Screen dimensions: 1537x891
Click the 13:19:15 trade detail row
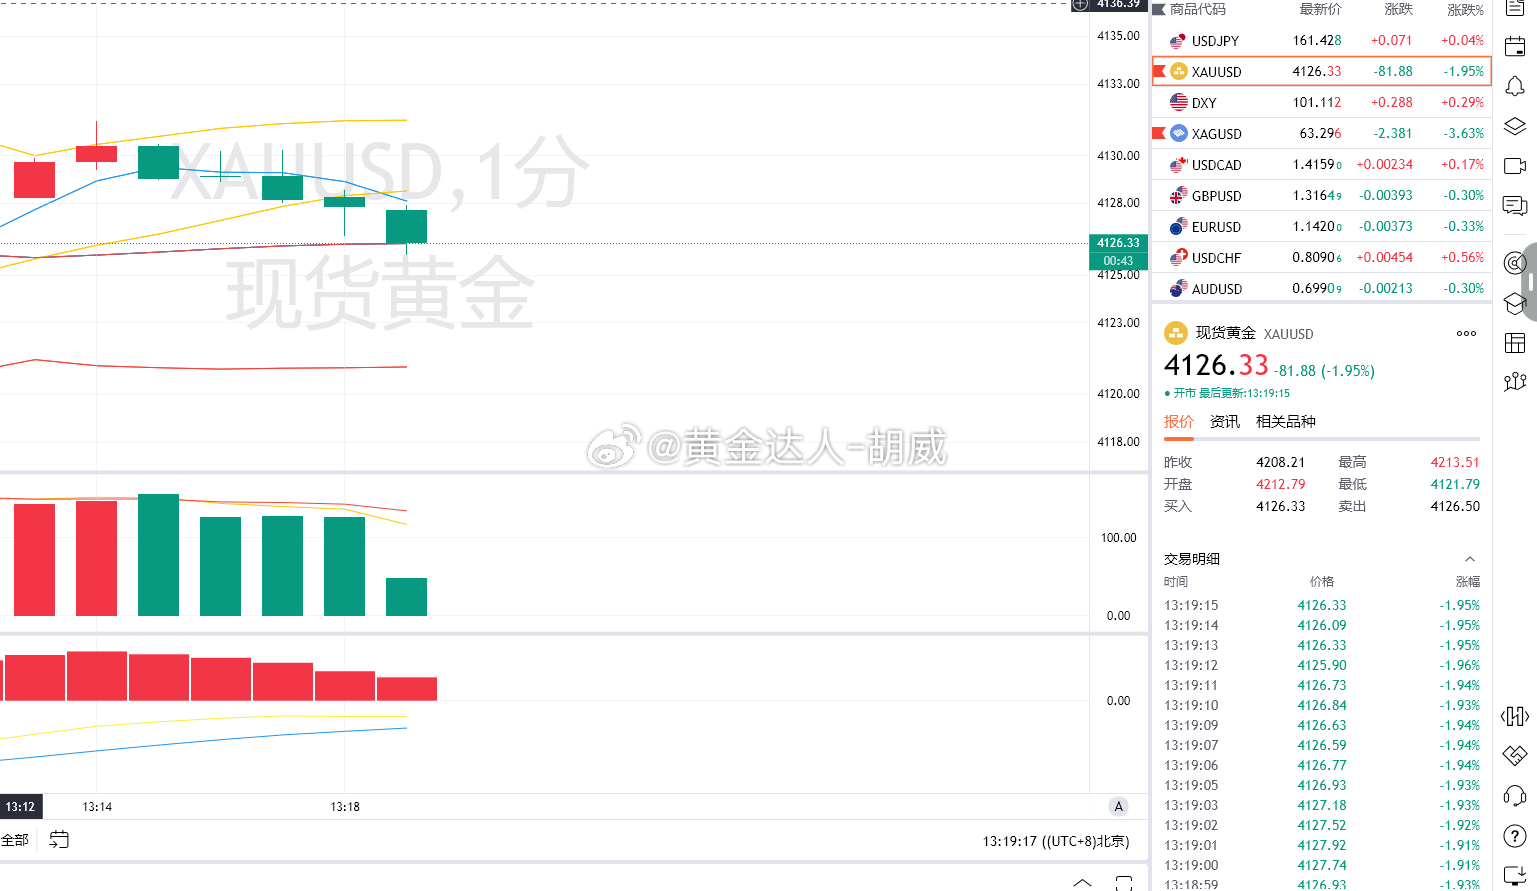point(1321,605)
